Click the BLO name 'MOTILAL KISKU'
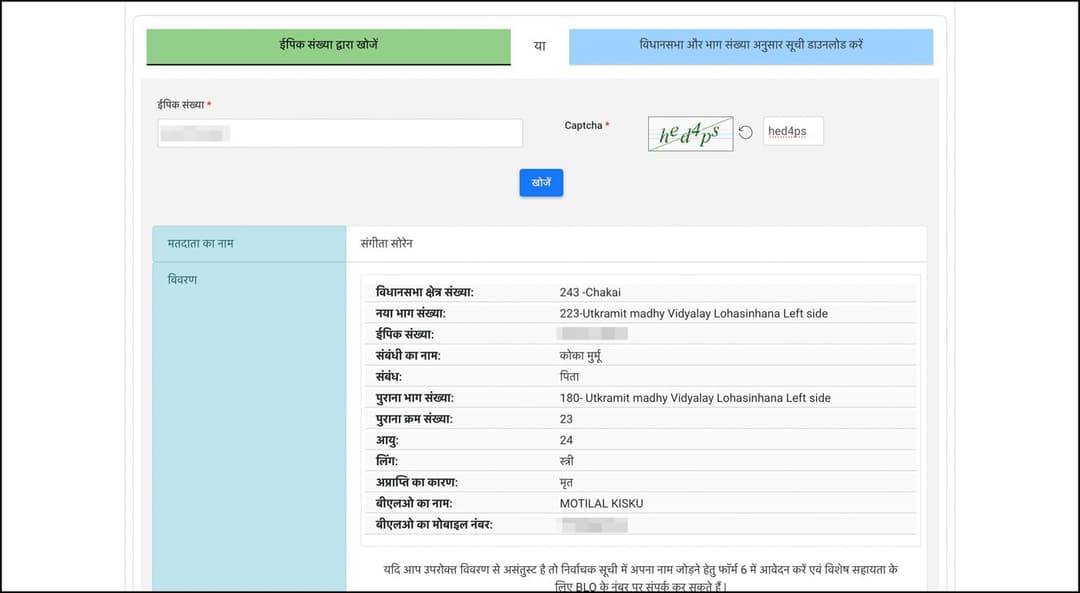 coord(601,503)
